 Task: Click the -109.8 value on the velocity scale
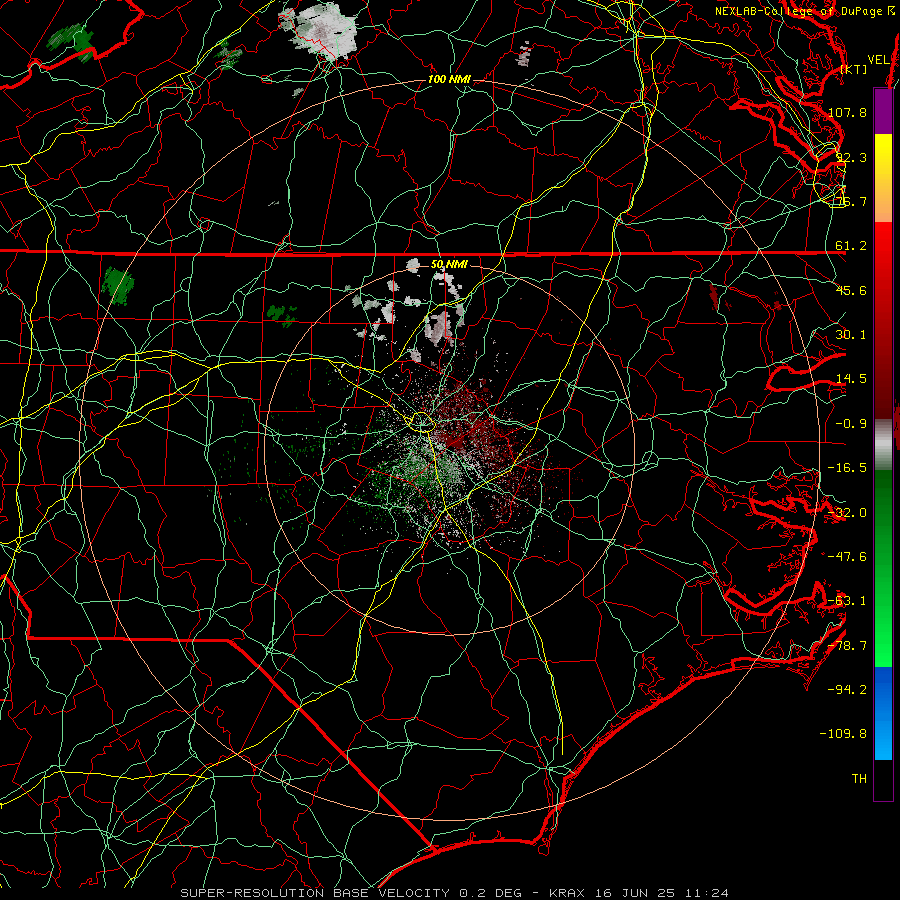click(843, 734)
